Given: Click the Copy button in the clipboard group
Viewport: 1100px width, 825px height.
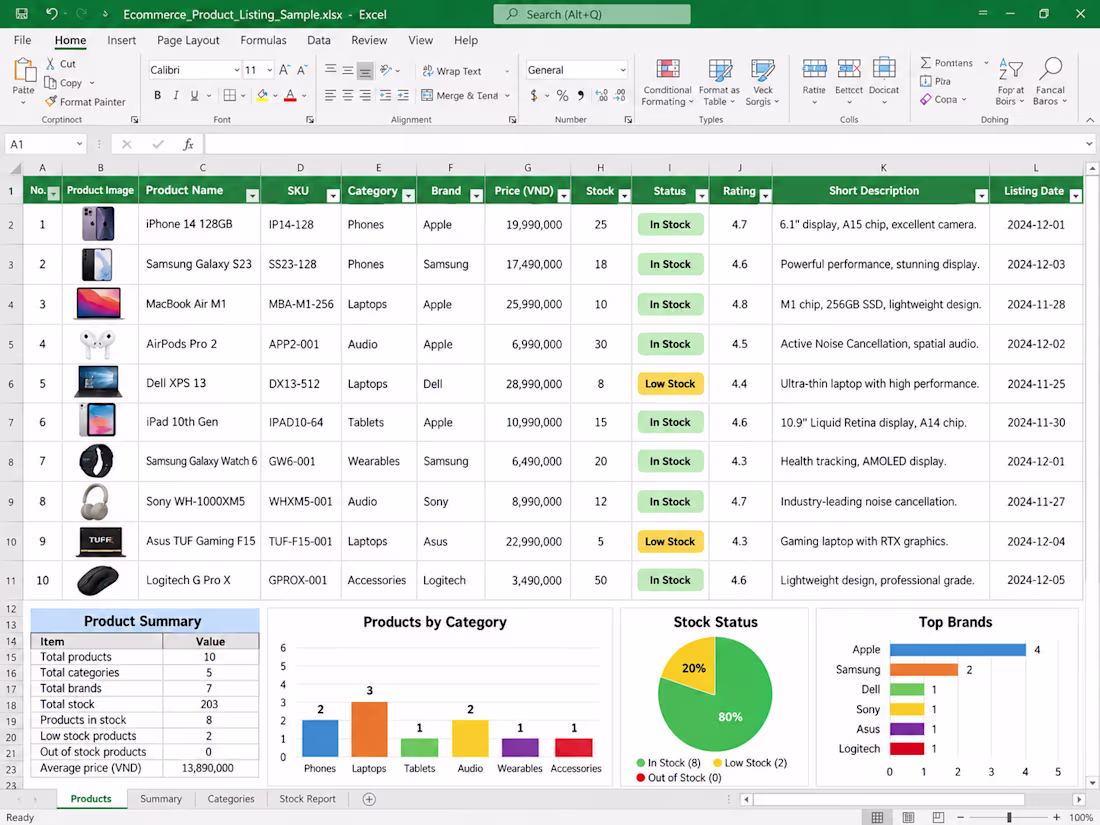Looking at the screenshot, I should click(63, 83).
